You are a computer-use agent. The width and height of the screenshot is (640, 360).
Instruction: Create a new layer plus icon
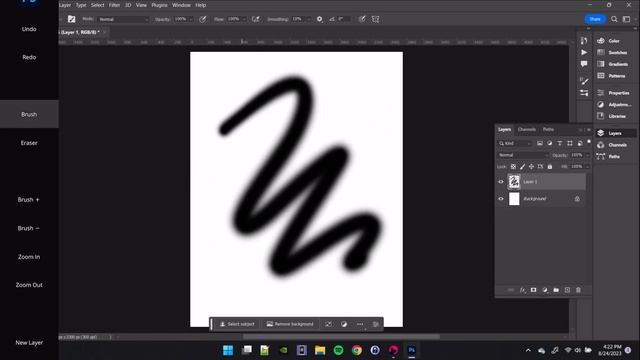[x=567, y=290]
